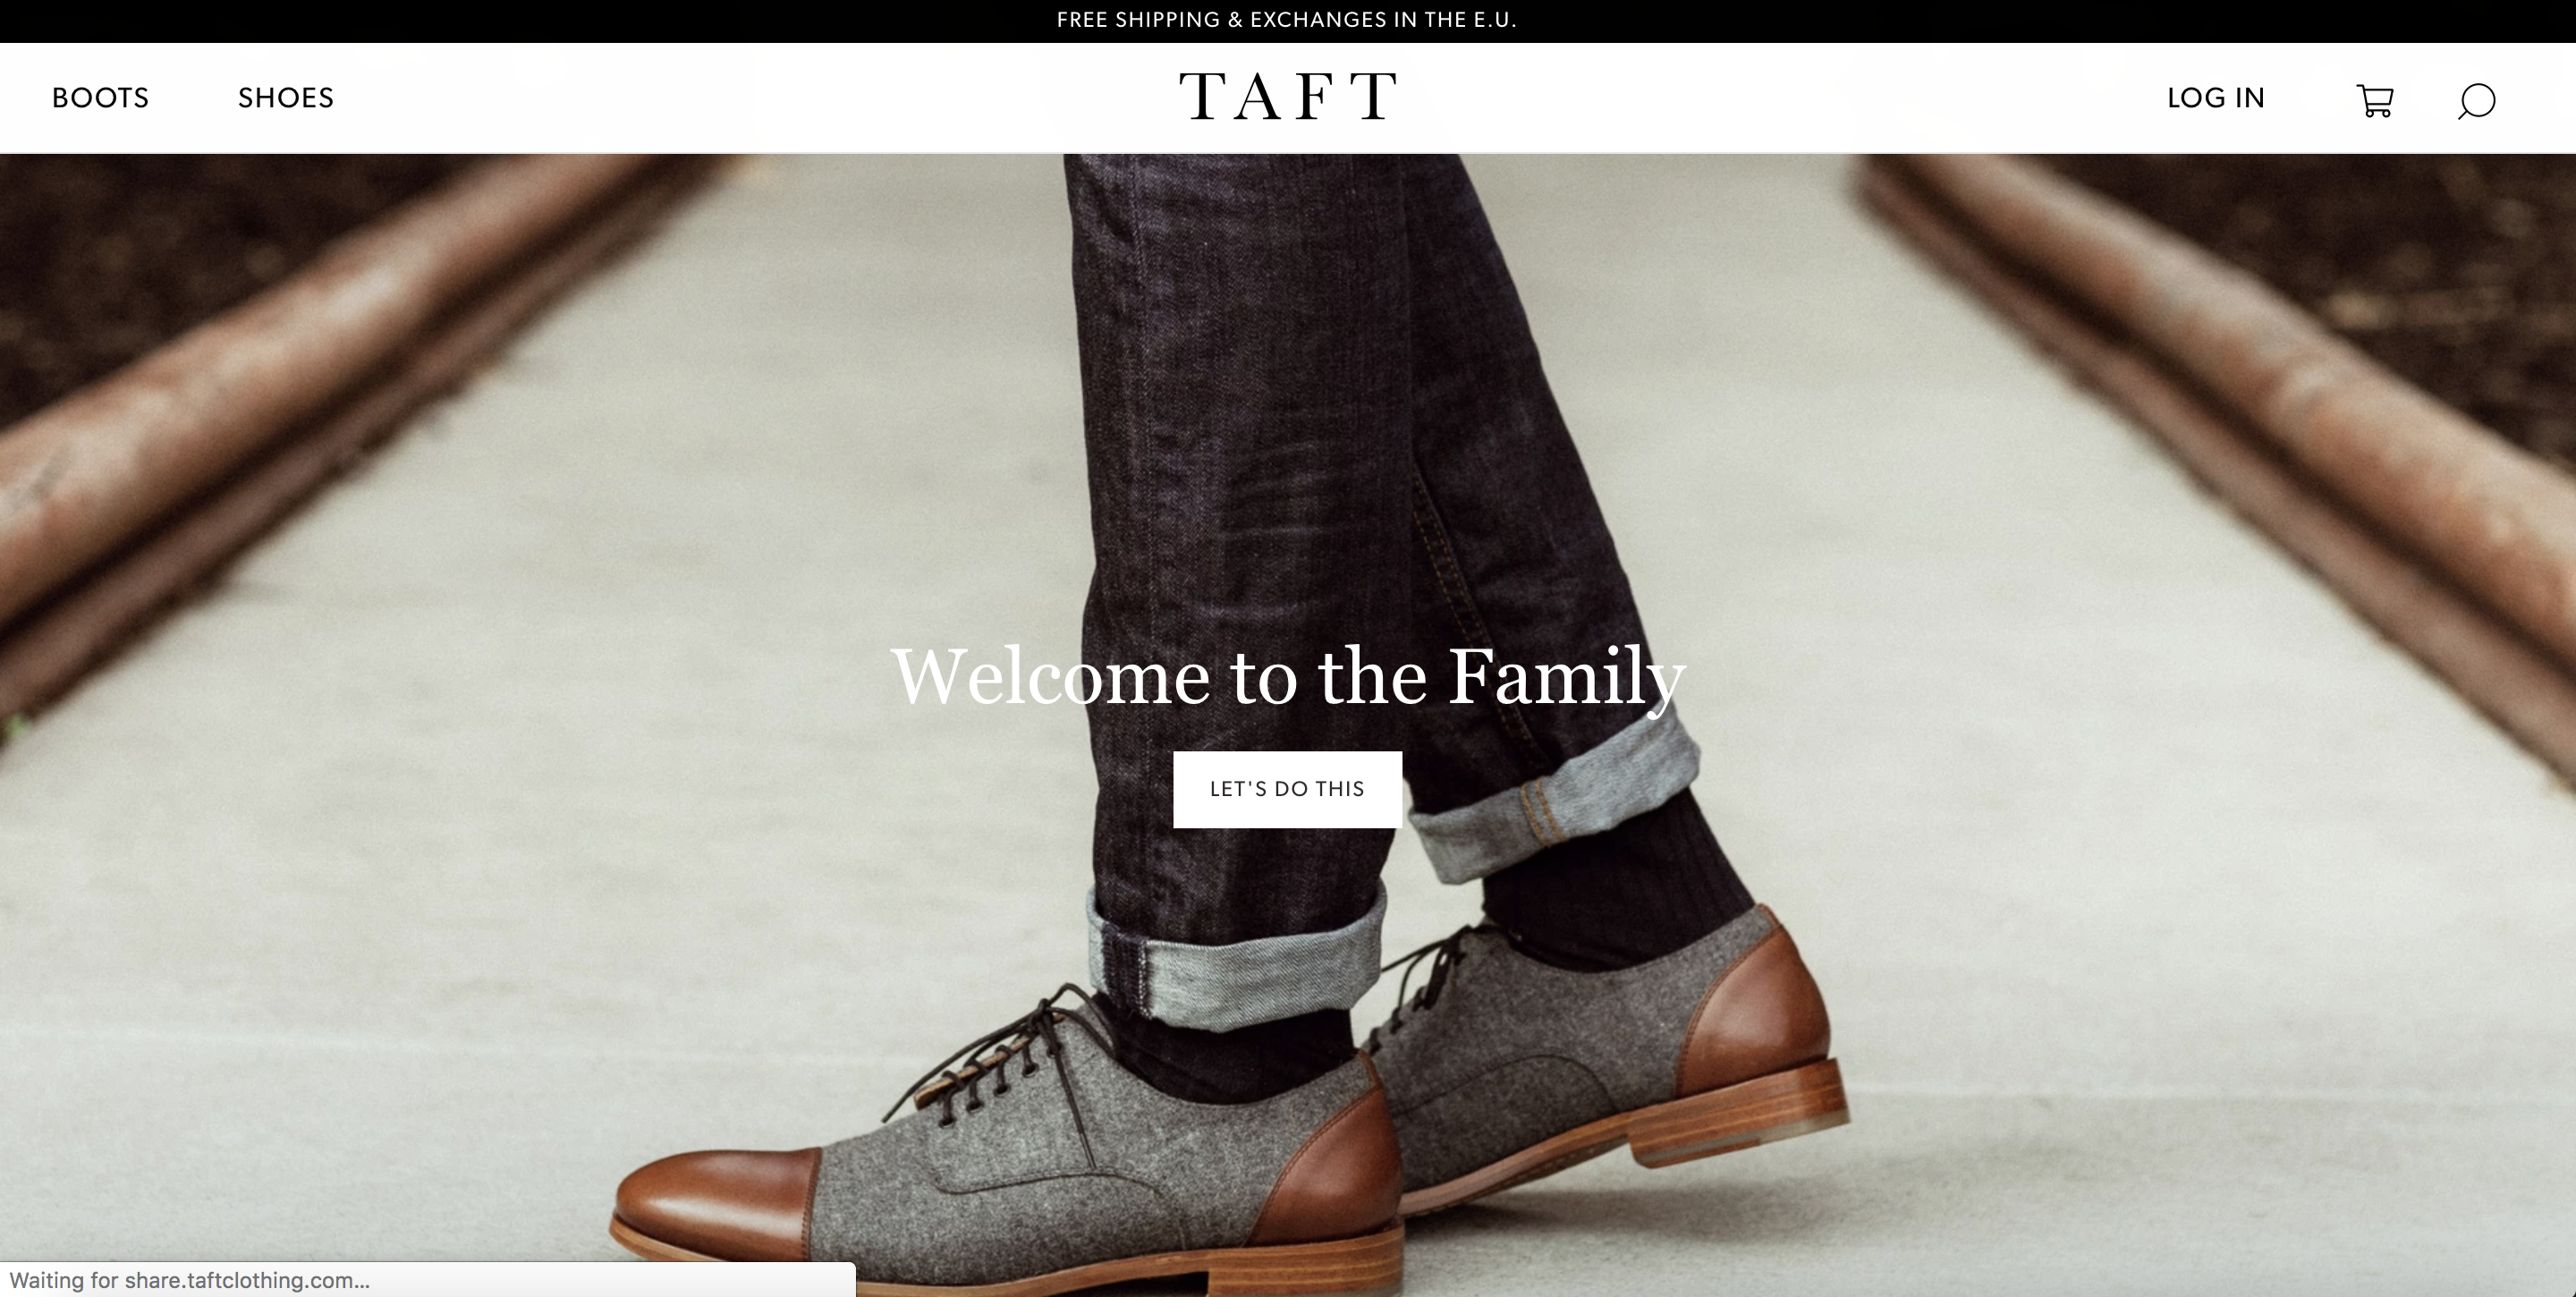Click the LOG IN link
The image size is (2576, 1297).
pyautogui.click(x=2216, y=98)
